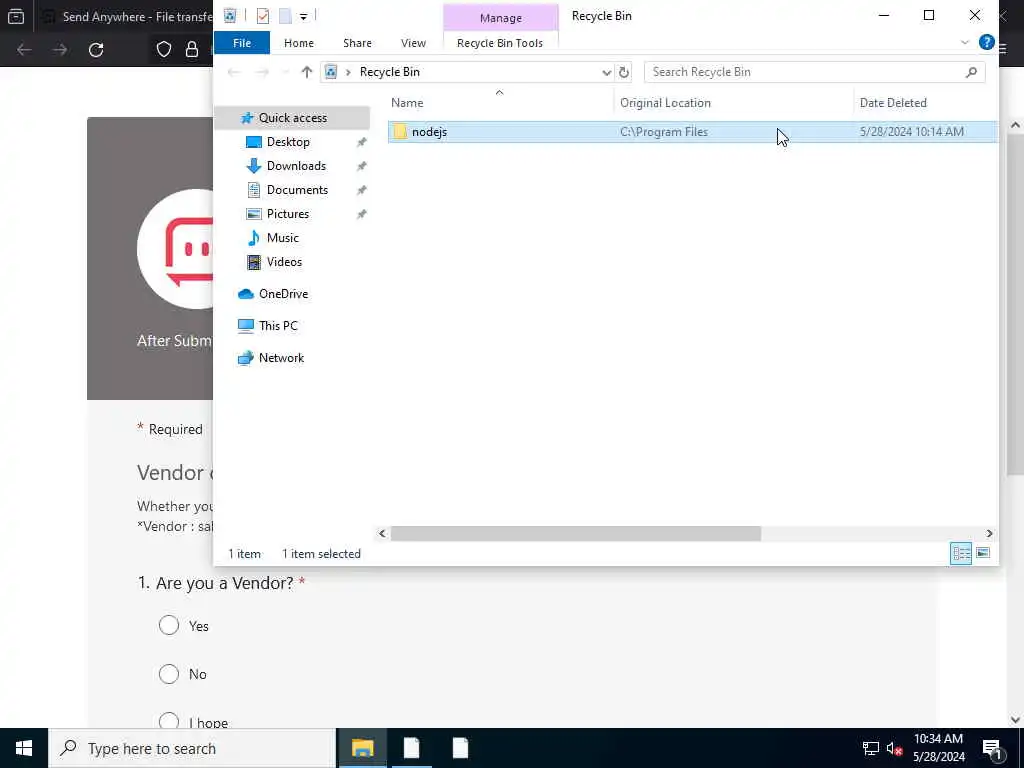Select Yes for Are you a Vendor
This screenshot has height=768, width=1024.
pos(168,625)
